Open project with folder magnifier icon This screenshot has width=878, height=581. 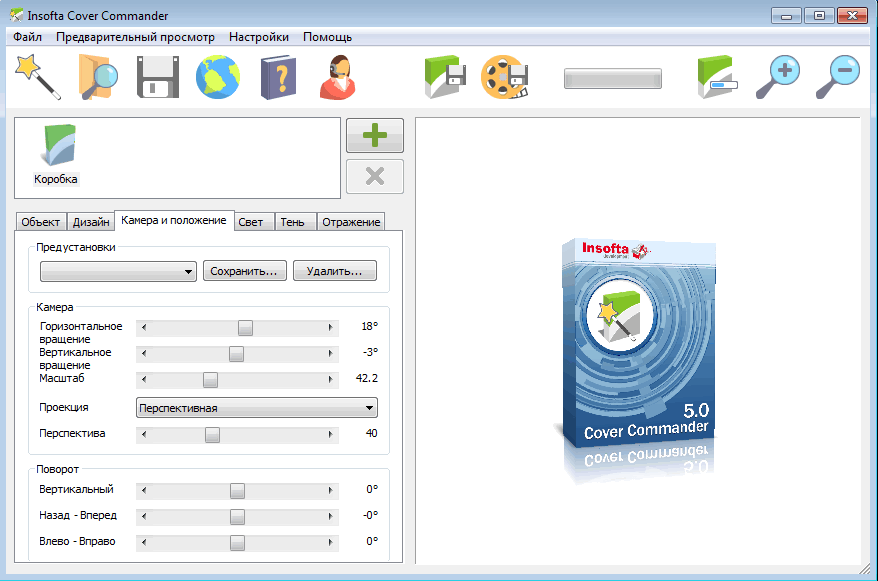pyautogui.click(x=98, y=77)
